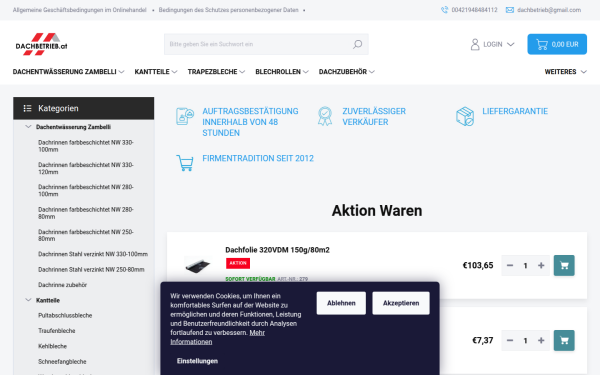Select Kehlbleche category
Image resolution: width=600 pixels, height=375 pixels.
[x=52, y=346]
